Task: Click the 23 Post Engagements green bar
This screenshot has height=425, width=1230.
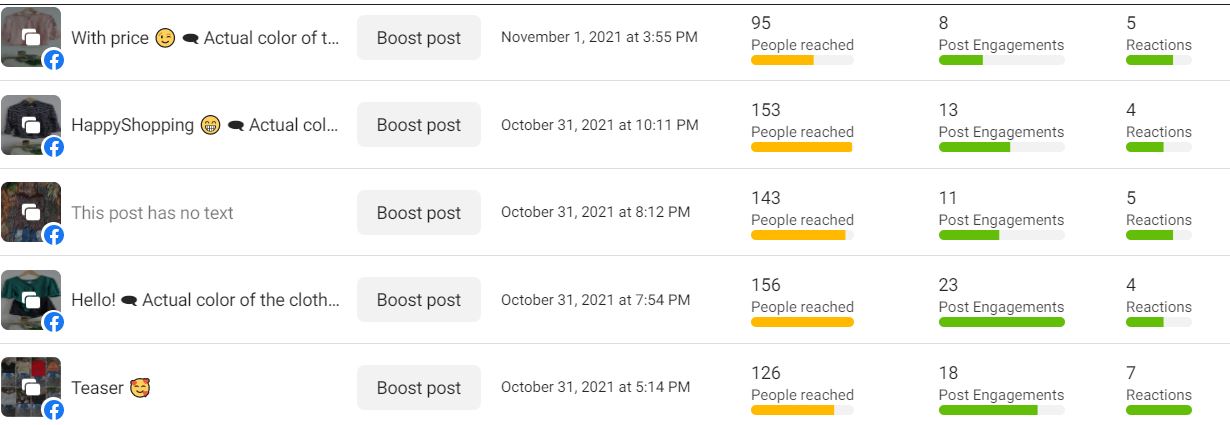Action: click(1001, 322)
